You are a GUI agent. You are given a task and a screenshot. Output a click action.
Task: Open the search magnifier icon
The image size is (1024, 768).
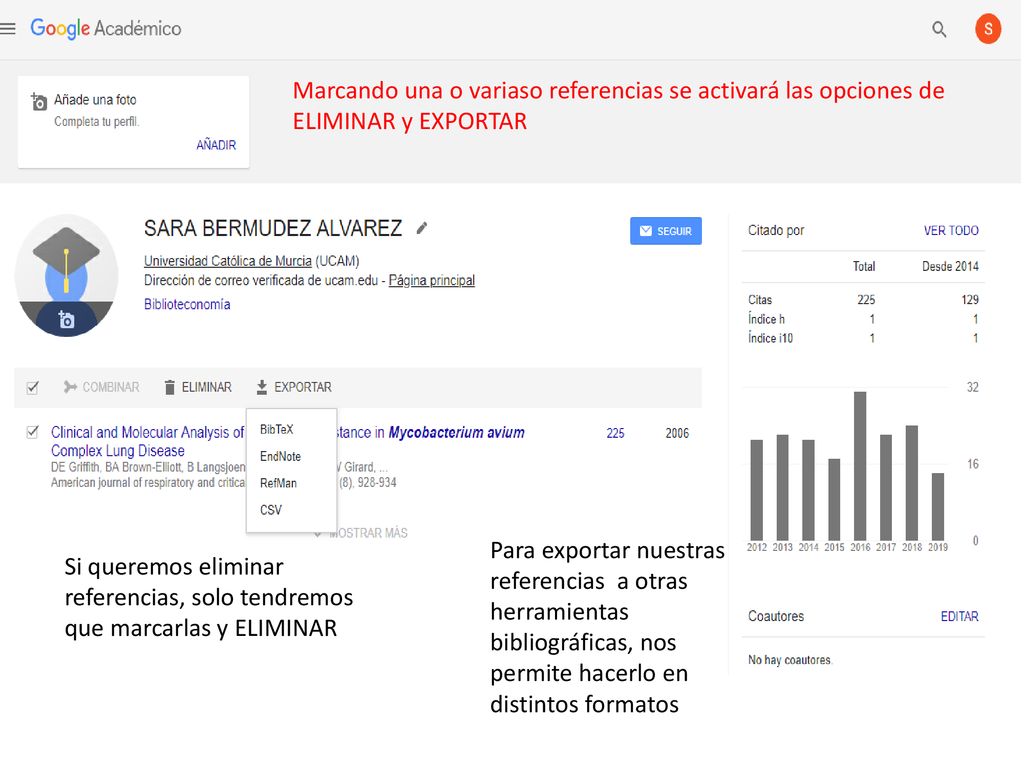[939, 29]
